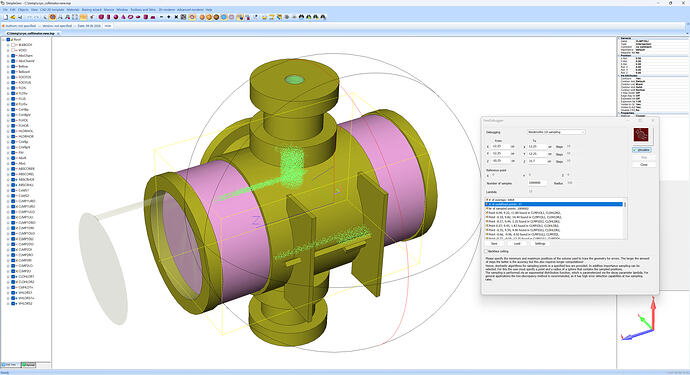Open the Objects menu
690x375 pixels.
pos(23,10)
